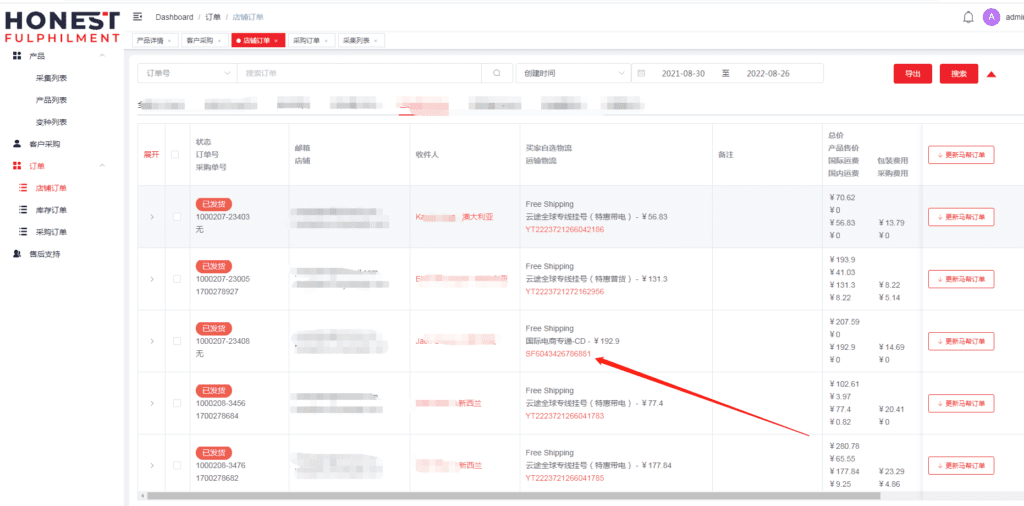1024x506 pixels.
Task: Open the calendar icon in the date range field
Action: [641, 73]
